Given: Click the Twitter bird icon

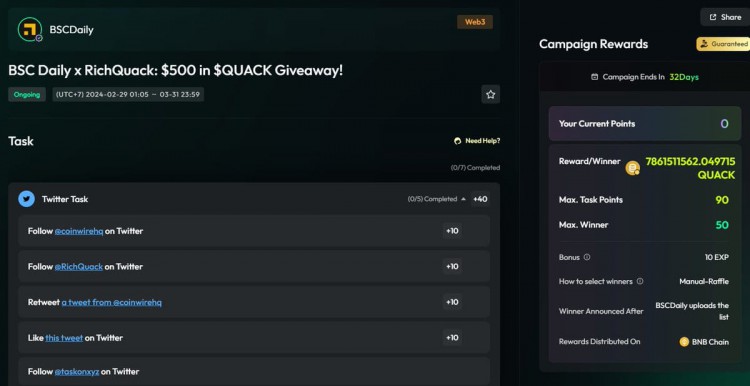Looking at the screenshot, I should 26,199.
